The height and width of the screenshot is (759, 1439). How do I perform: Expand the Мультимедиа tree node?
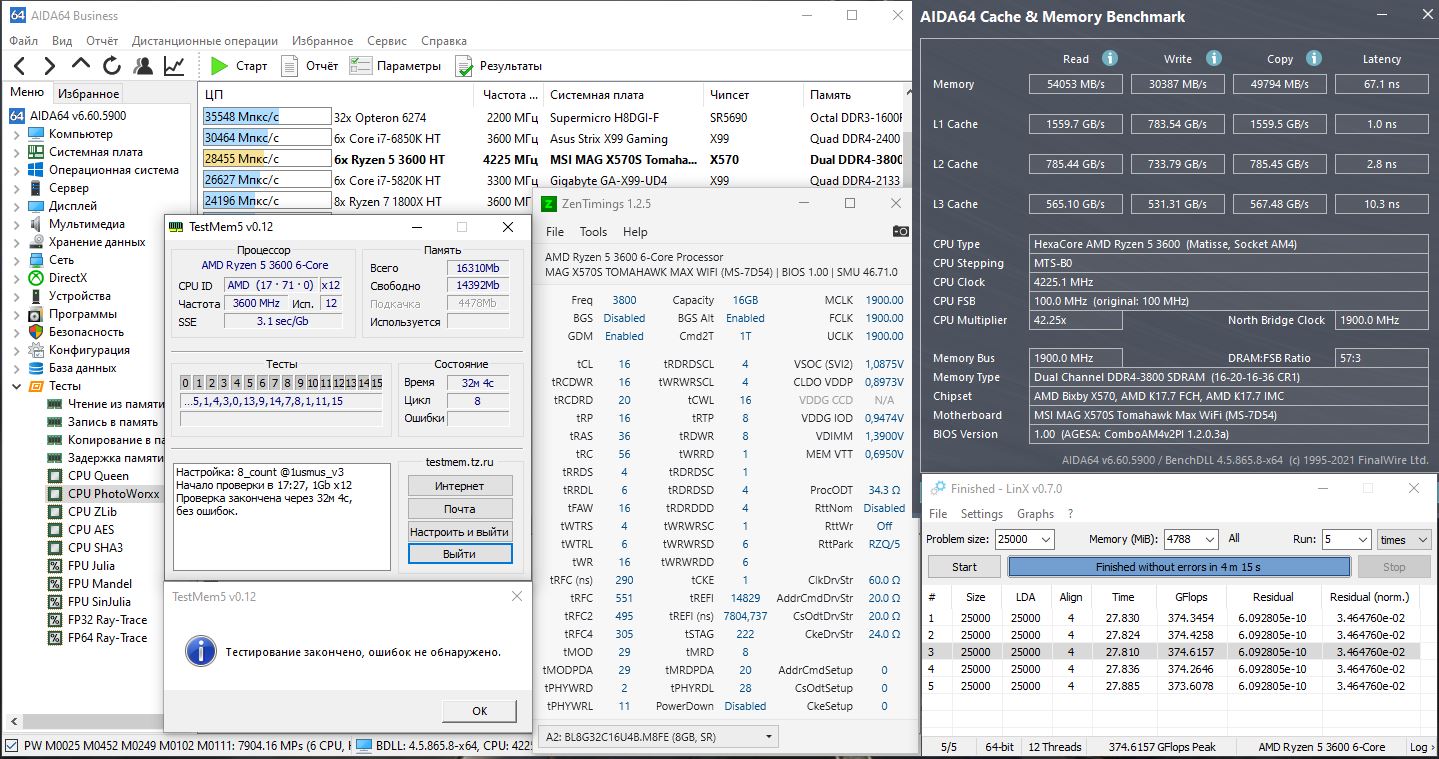17,224
